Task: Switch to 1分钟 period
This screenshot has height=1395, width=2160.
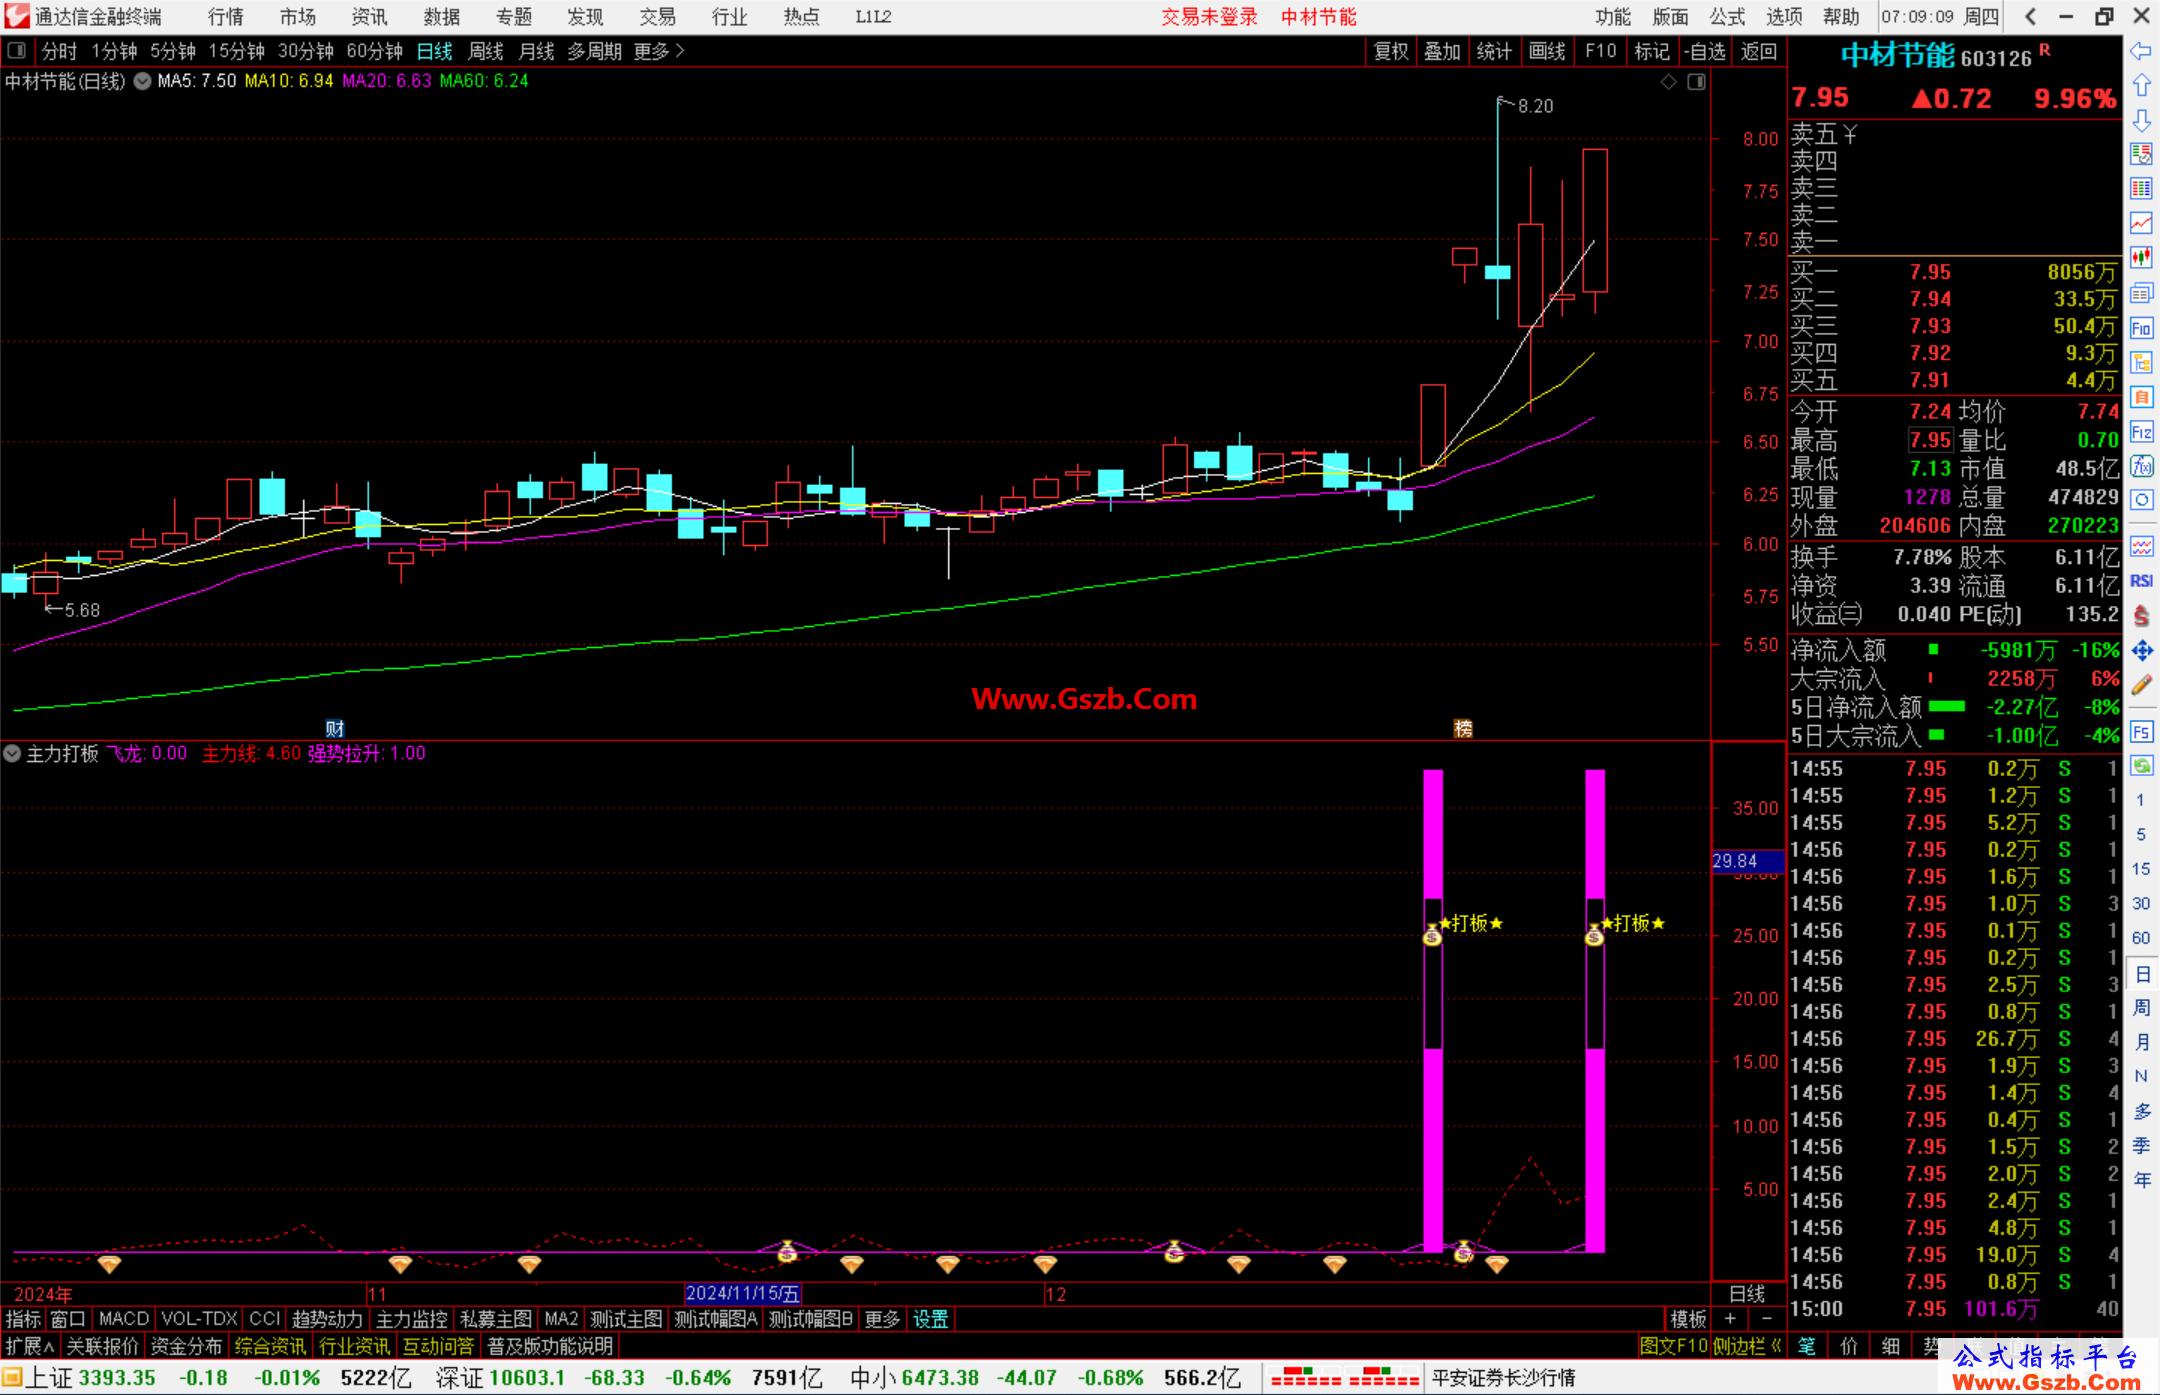Action: pos(114,51)
